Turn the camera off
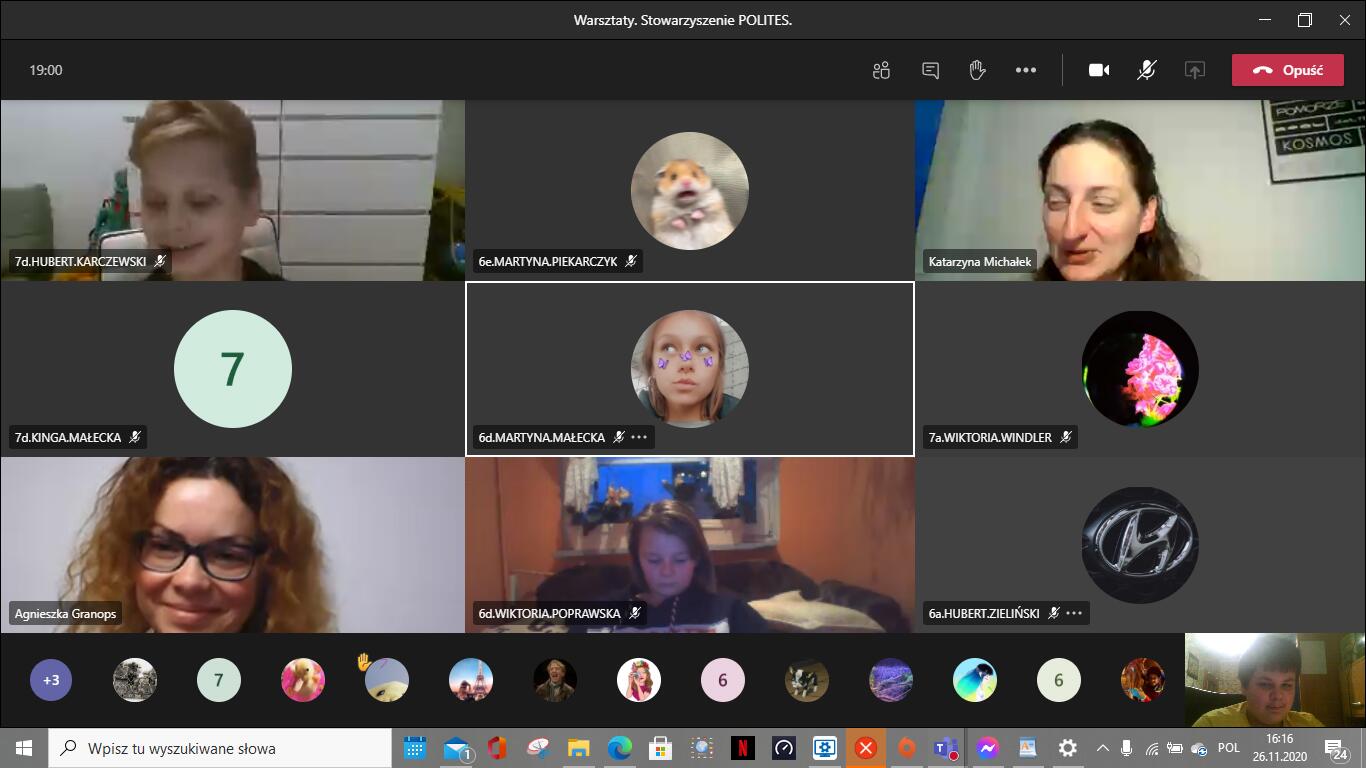 pos(1099,70)
